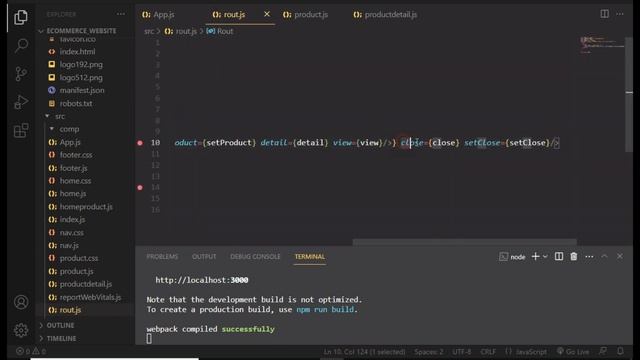
Task: Open editor more actions ellipsis
Action: click(620, 14)
